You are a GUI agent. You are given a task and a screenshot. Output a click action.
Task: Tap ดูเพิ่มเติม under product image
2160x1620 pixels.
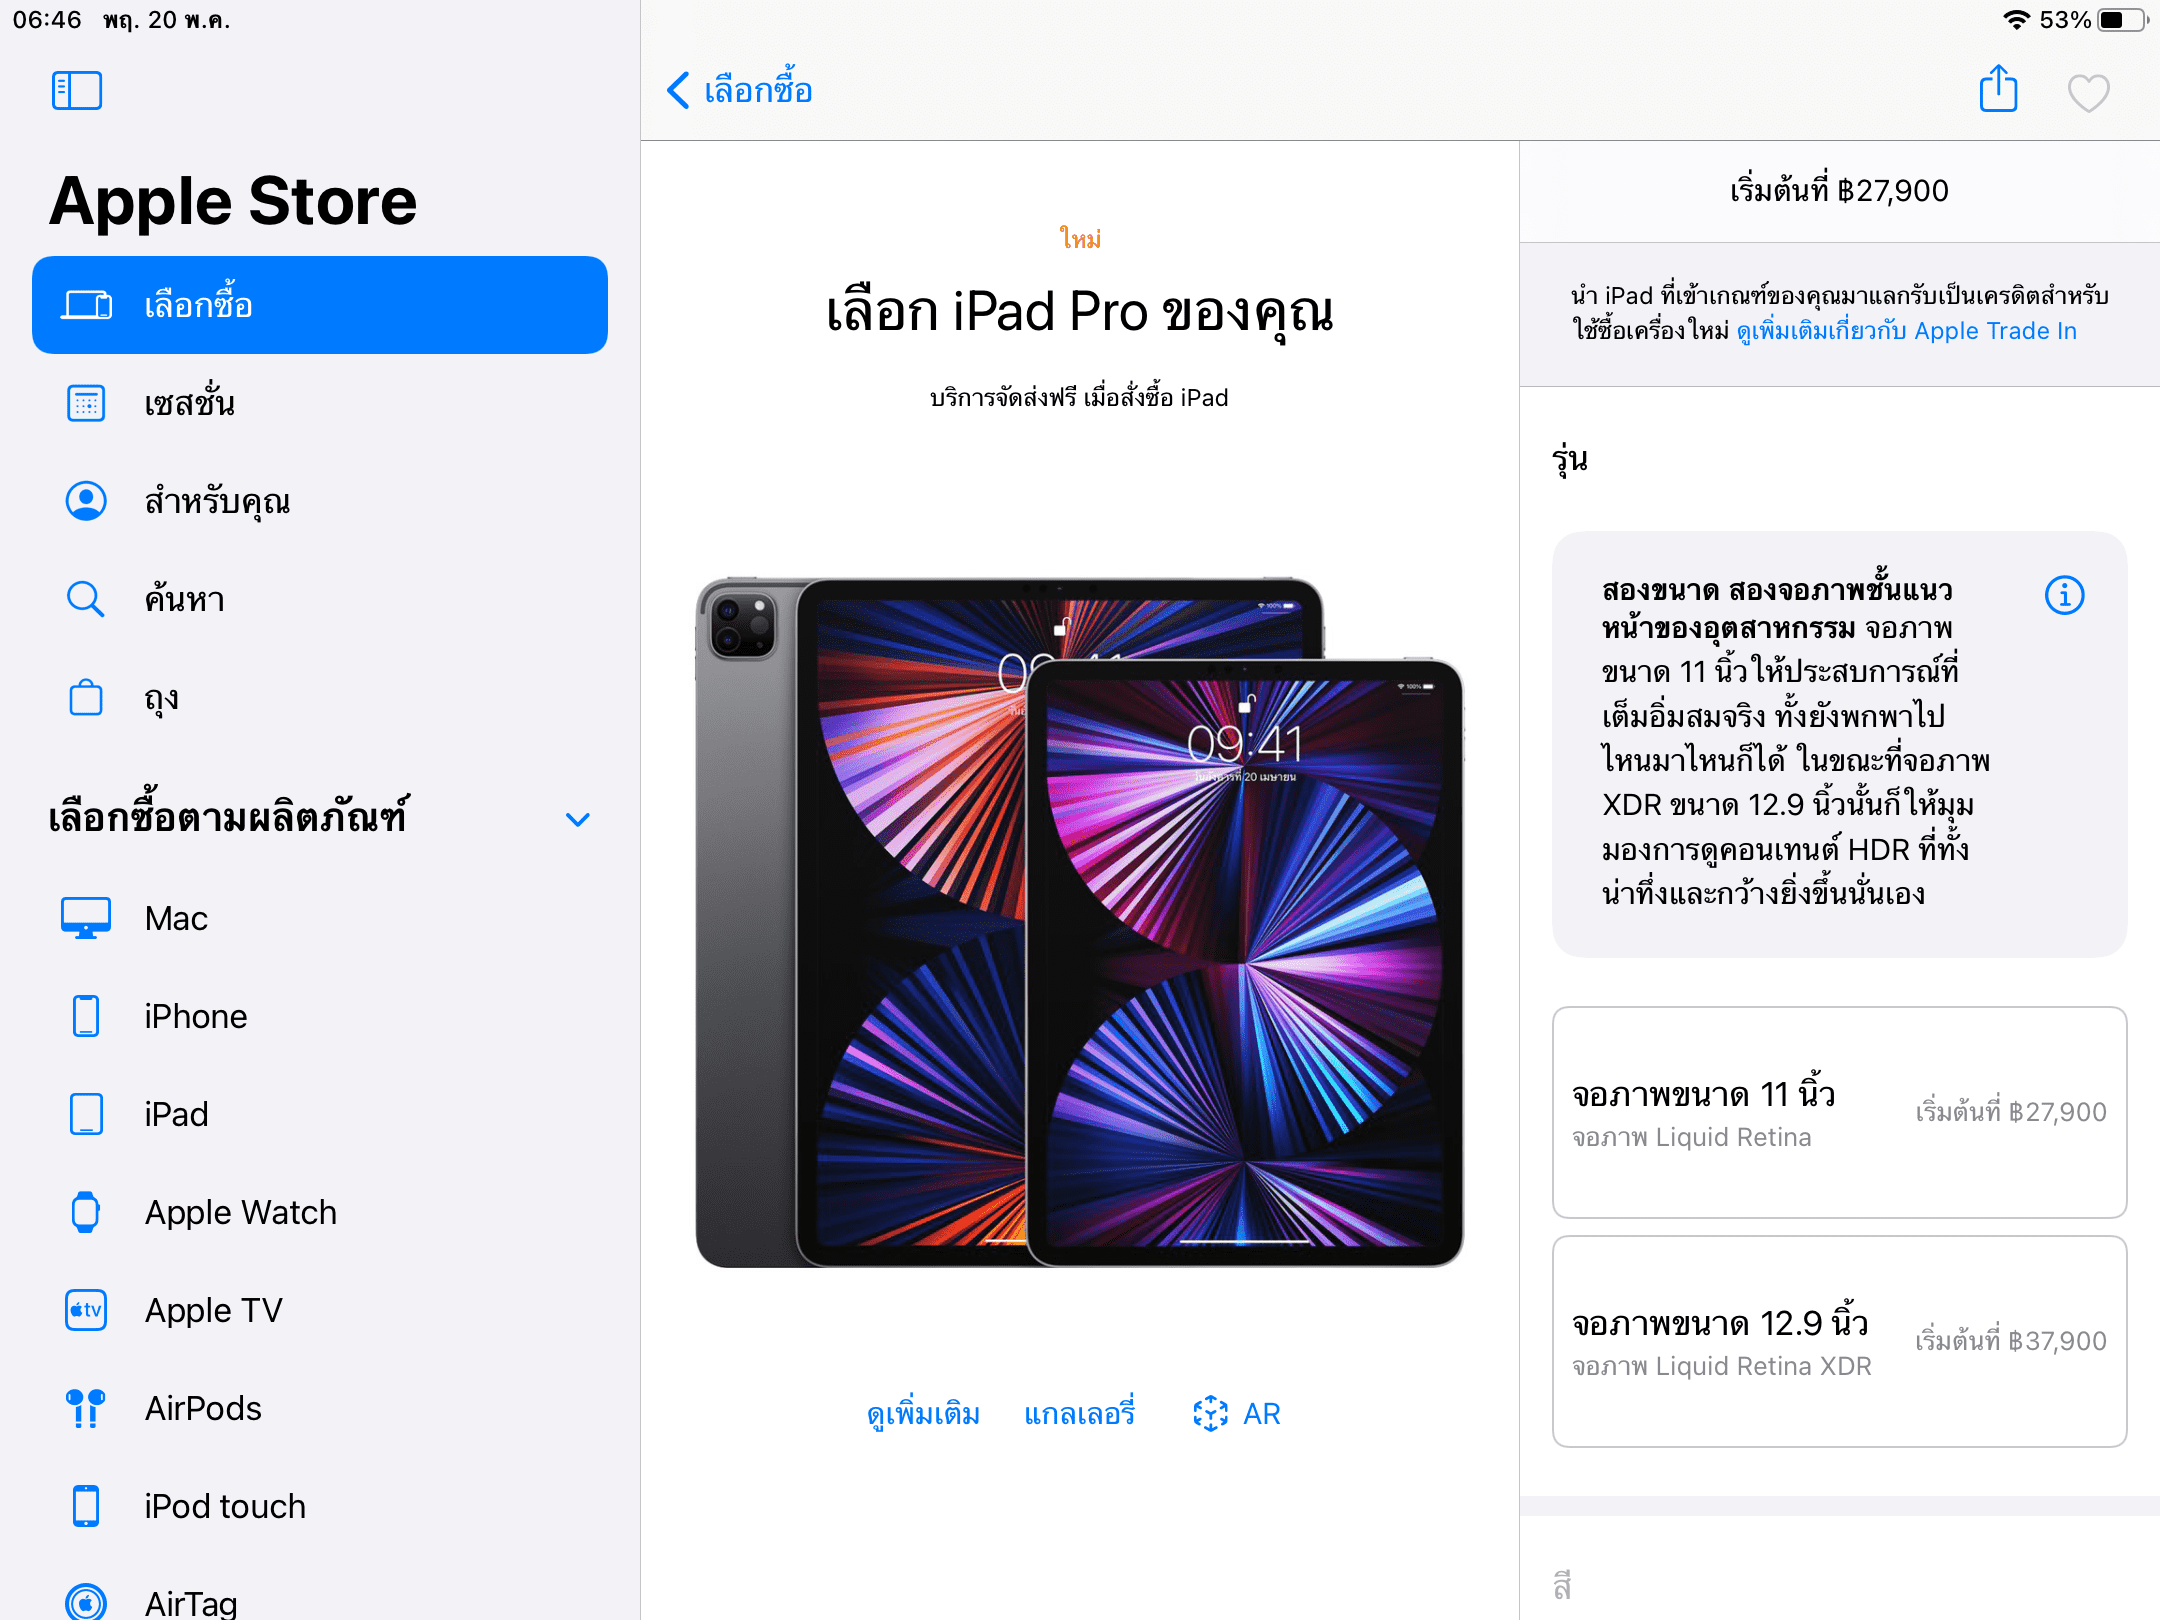[923, 1413]
